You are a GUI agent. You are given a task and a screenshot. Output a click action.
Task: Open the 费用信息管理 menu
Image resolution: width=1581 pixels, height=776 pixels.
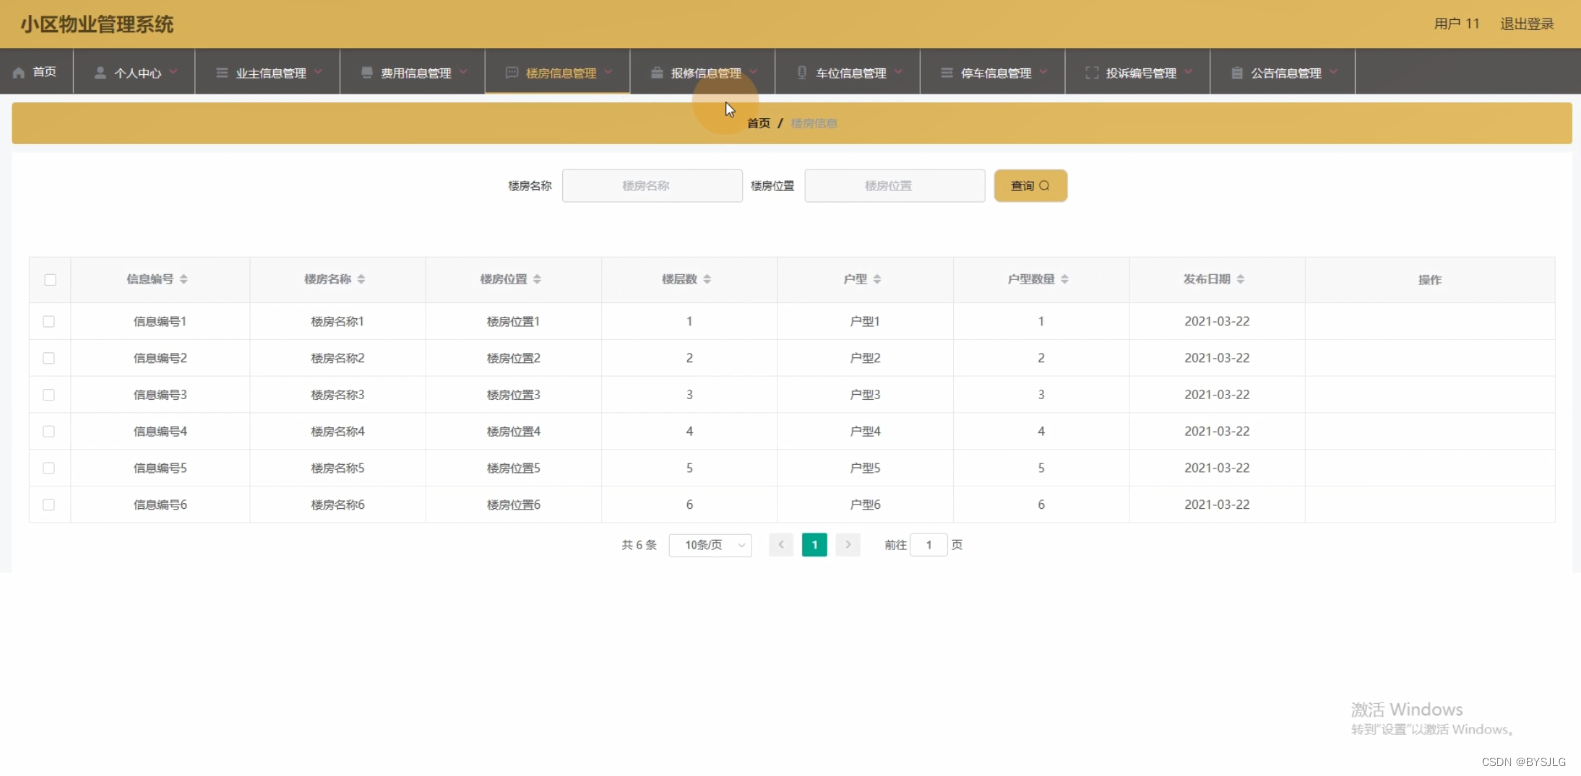[x=413, y=72]
